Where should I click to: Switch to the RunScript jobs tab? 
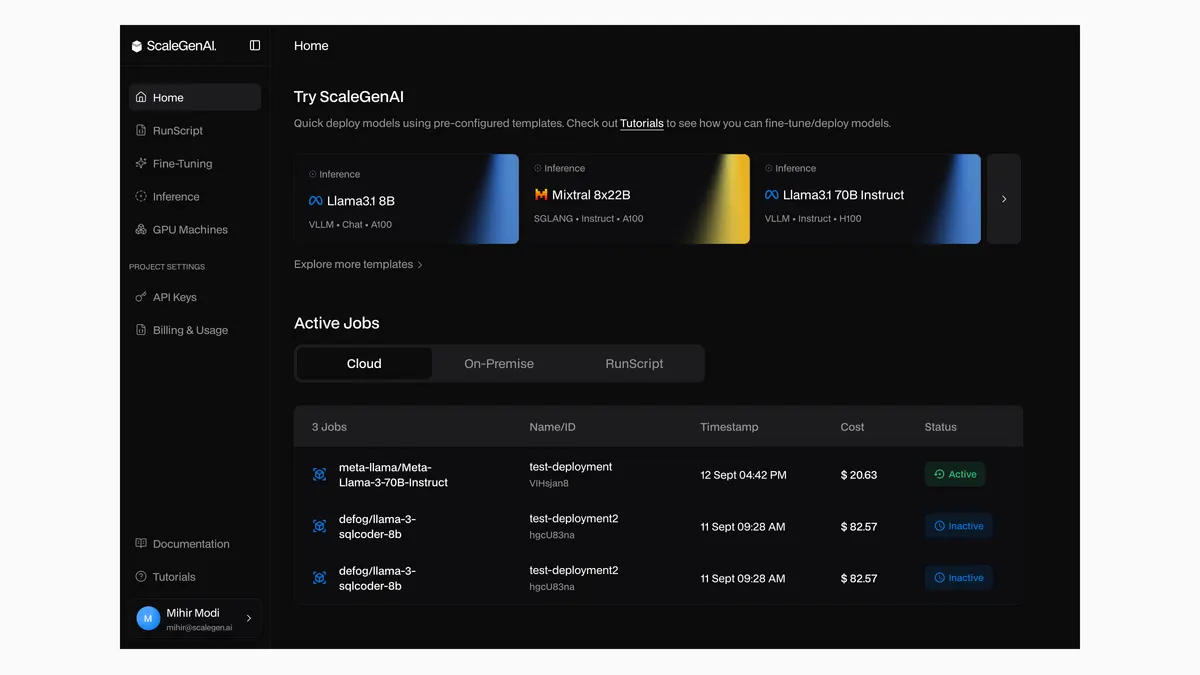(634, 364)
